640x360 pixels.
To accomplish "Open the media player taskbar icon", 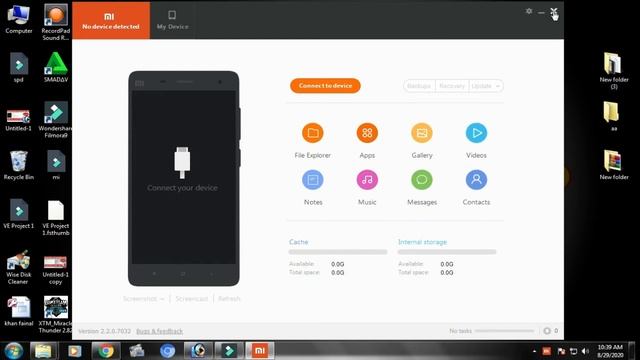I will tap(74, 351).
